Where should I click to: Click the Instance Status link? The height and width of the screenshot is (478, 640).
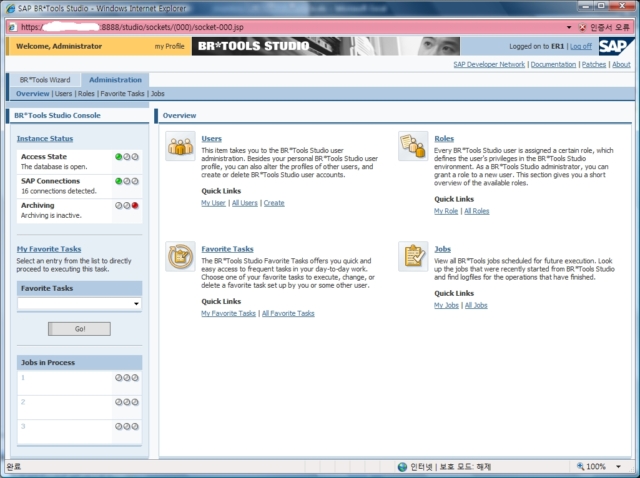click(45, 139)
